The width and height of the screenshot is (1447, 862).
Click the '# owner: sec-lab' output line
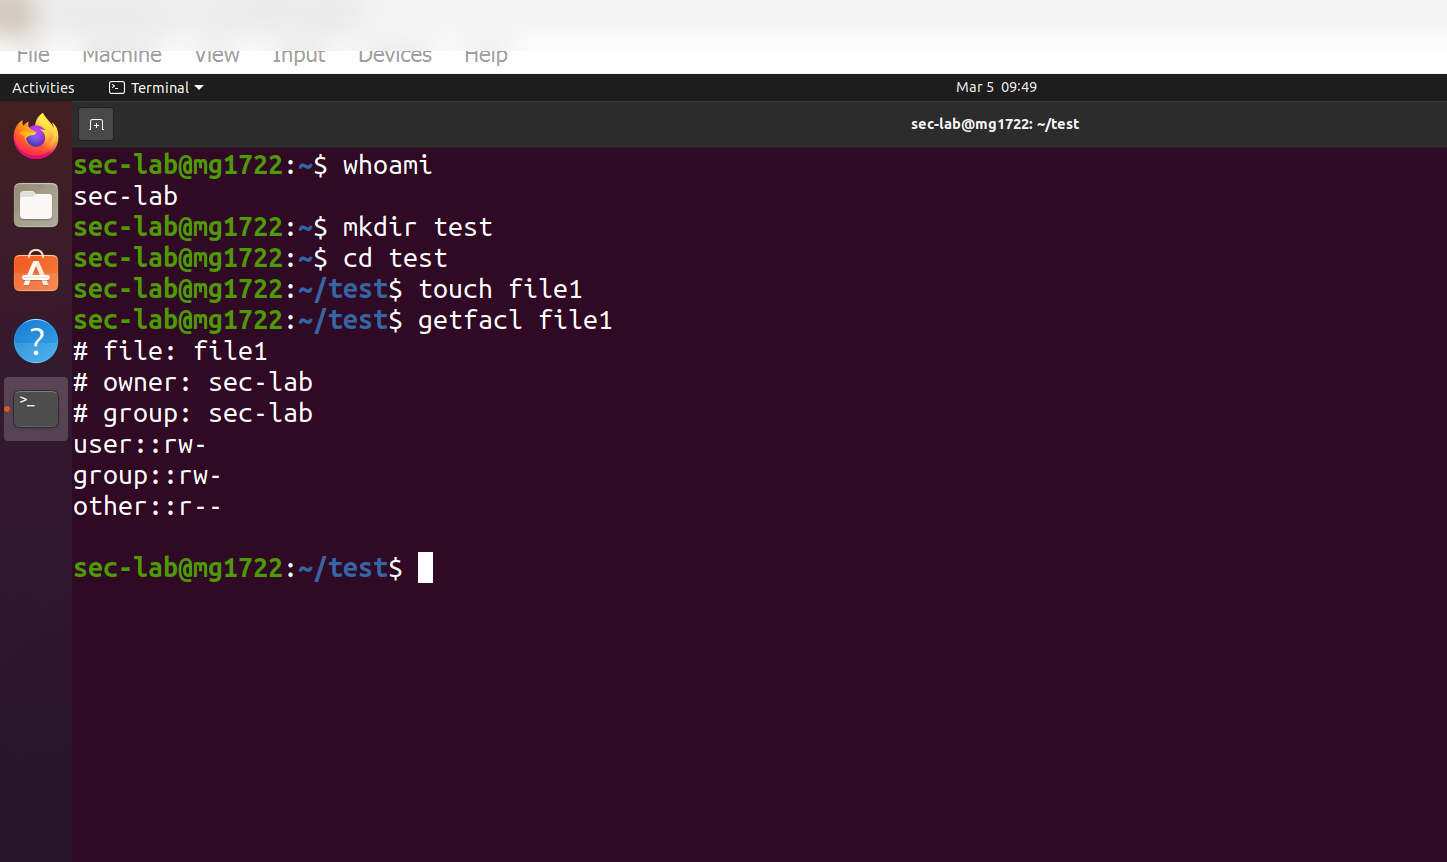[193, 382]
